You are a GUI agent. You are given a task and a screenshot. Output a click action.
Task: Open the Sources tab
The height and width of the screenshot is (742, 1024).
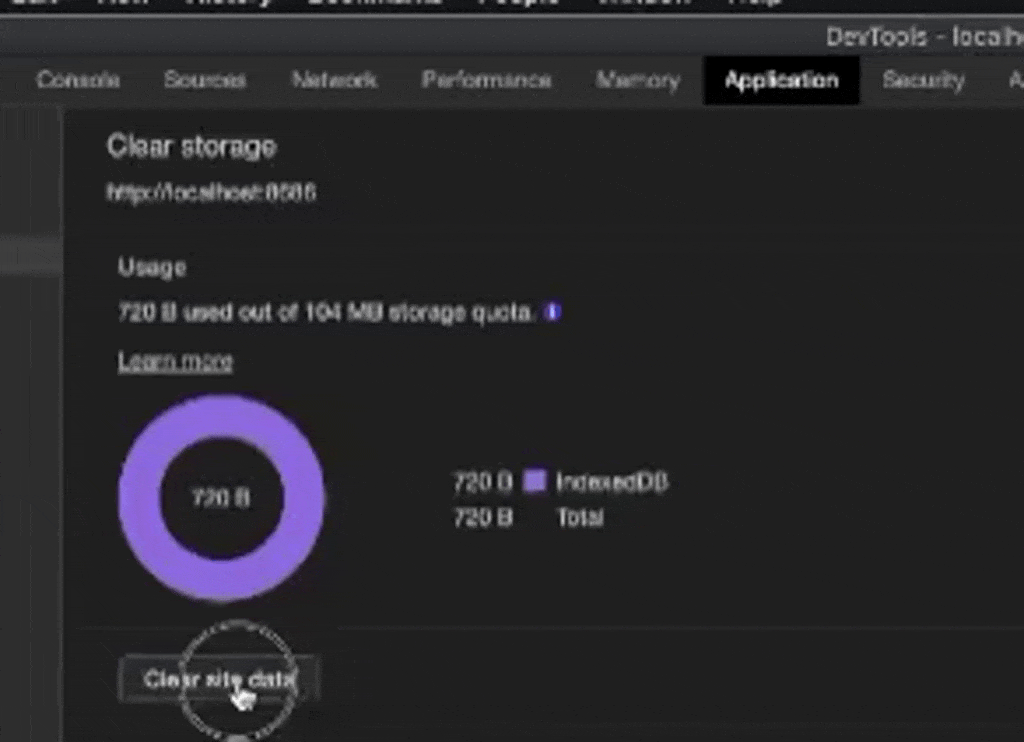pos(204,80)
